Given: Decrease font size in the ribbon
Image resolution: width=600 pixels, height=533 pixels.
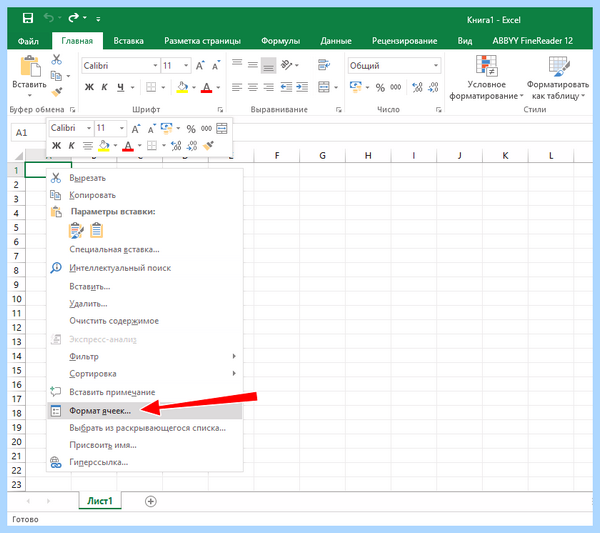Looking at the screenshot, I should click(x=216, y=65).
